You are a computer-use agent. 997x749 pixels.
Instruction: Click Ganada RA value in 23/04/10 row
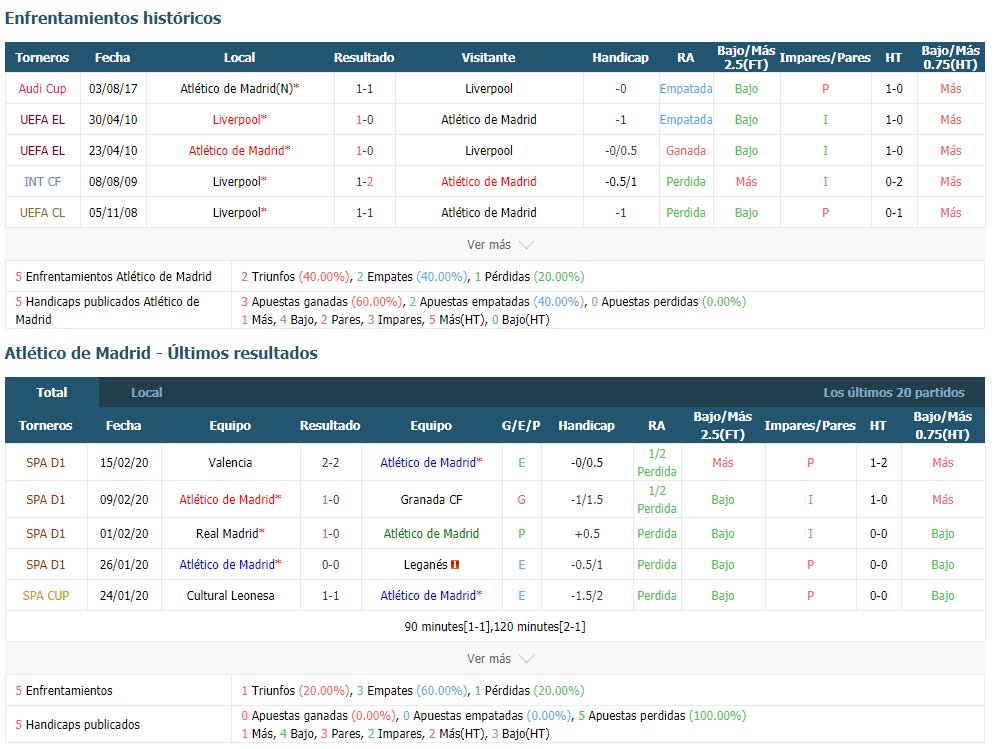[685, 151]
